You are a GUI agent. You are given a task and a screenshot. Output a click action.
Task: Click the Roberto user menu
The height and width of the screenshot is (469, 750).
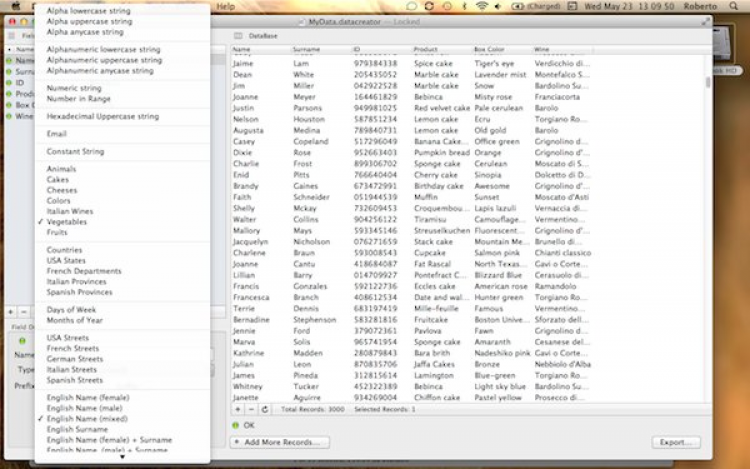coord(700,6)
